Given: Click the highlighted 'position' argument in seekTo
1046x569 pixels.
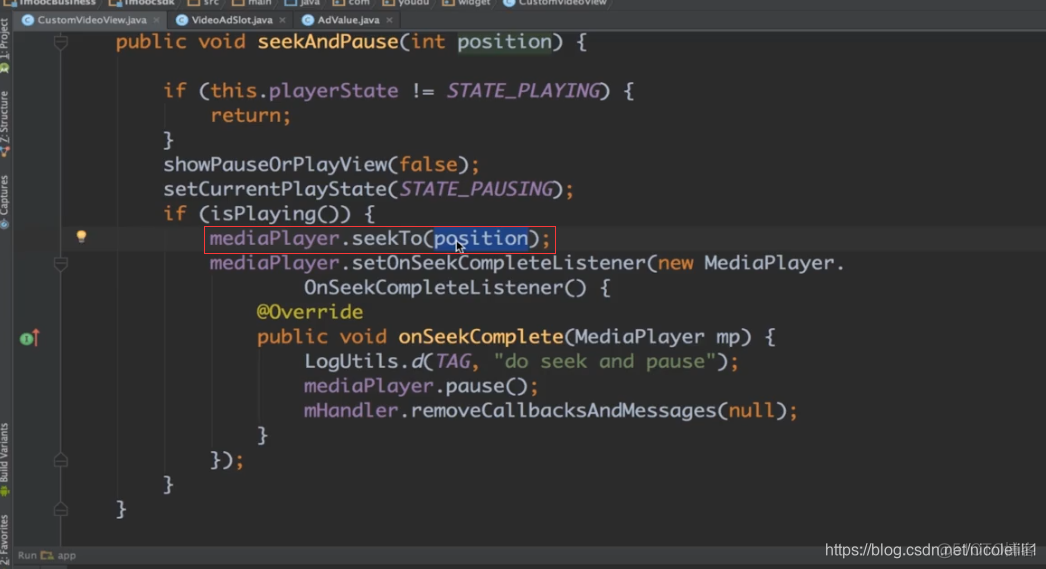Looking at the screenshot, I should point(480,239).
